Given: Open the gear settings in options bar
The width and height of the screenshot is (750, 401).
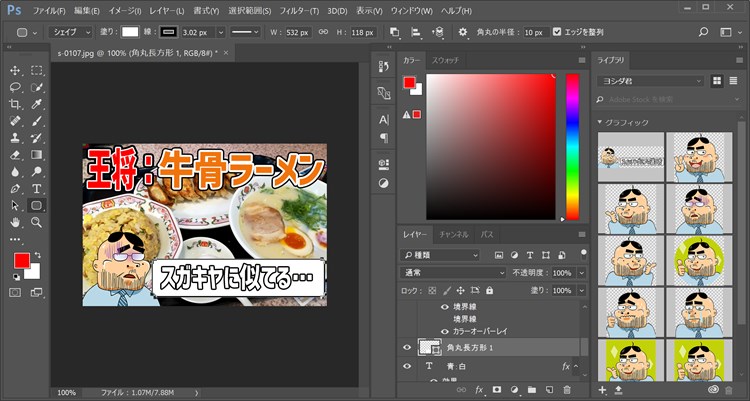Looking at the screenshot, I should pyautogui.click(x=463, y=32).
